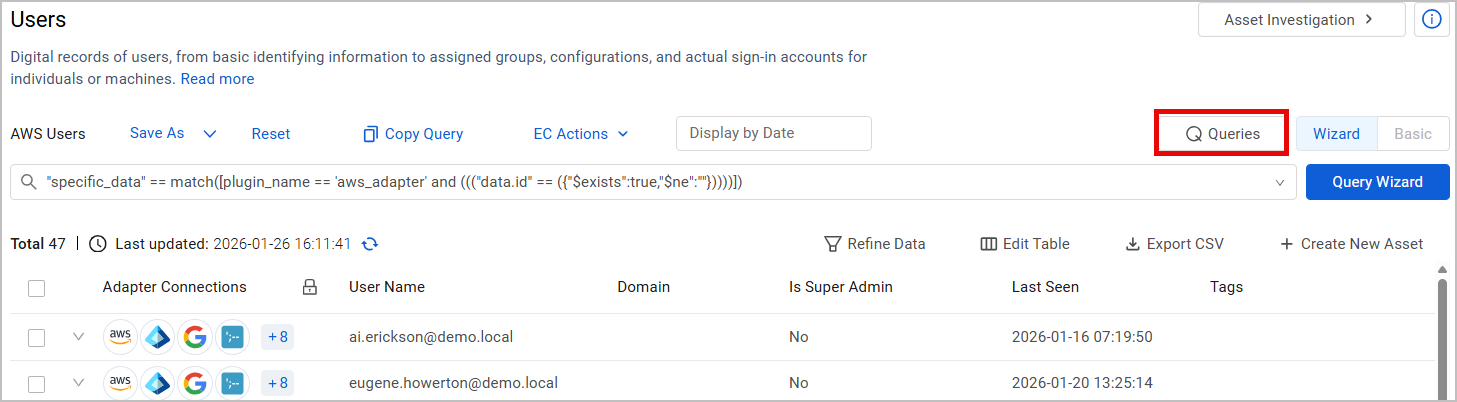Click Google adapter icon for ai.erickson row
The width and height of the screenshot is (1457, 402).
[x=195, y=337]
